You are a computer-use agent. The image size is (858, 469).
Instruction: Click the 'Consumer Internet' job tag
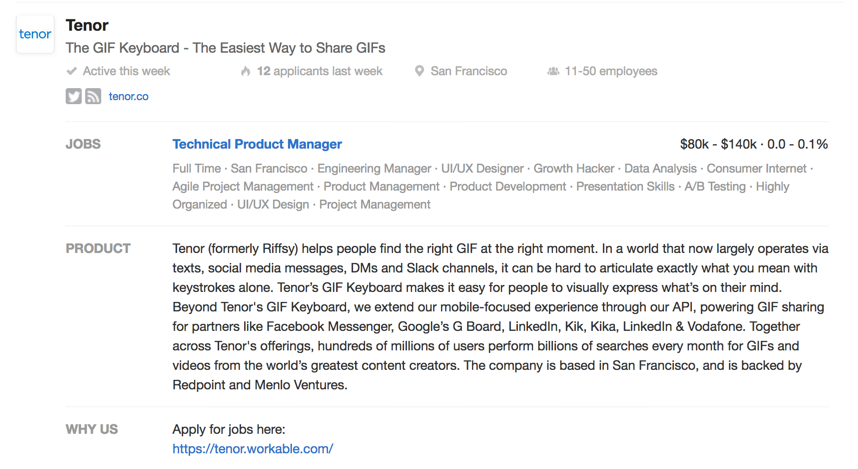pyautogui.click(x=757, y=169)
